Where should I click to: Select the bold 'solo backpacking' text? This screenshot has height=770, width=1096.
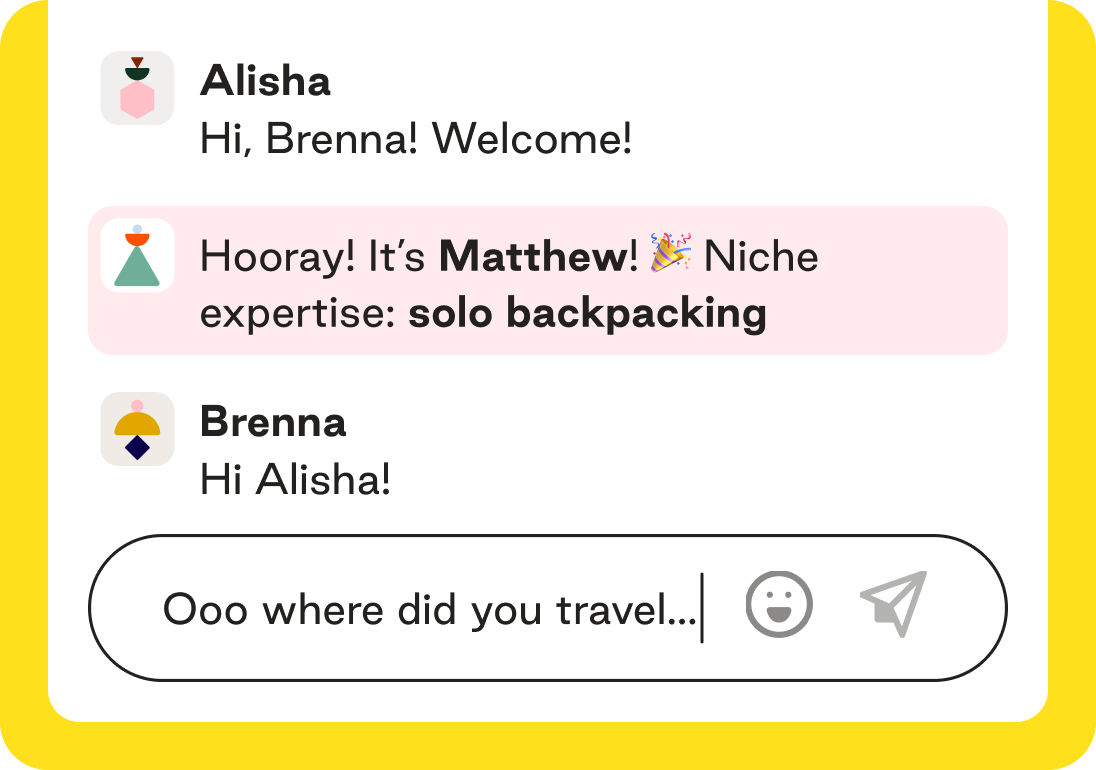point(587,313)
